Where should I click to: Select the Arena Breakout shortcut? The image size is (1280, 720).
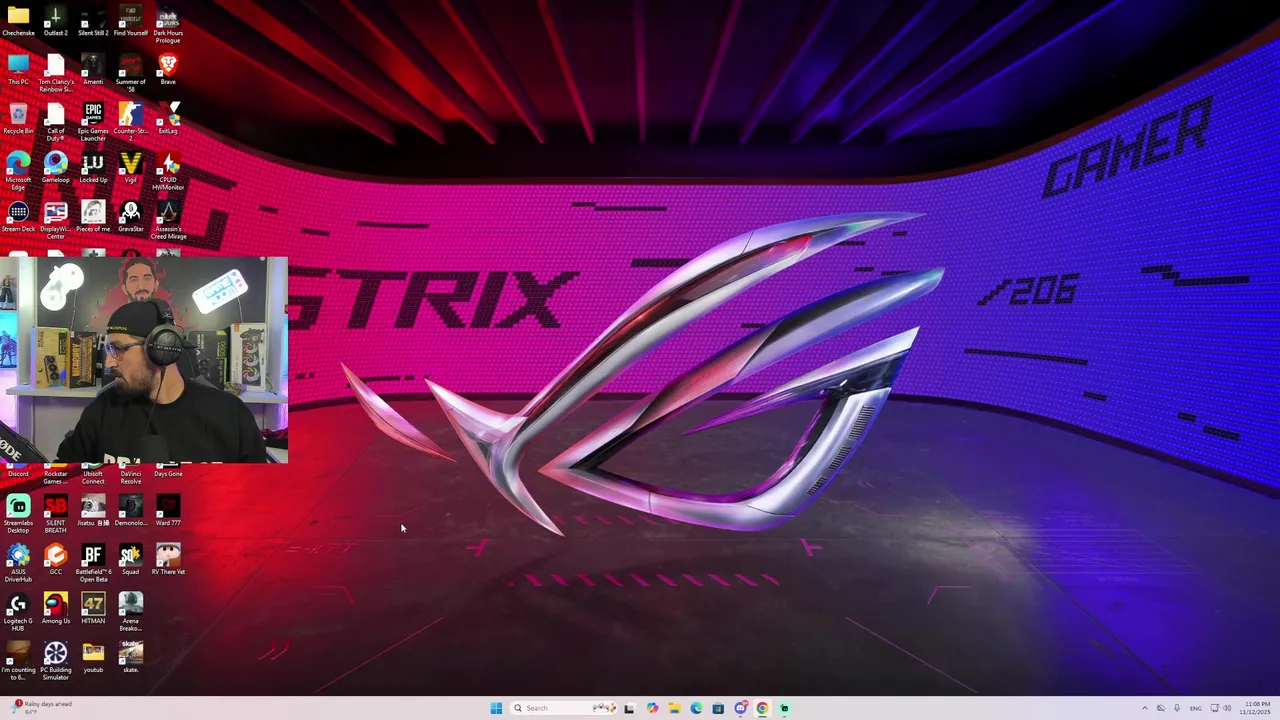(x=130, y=610)
